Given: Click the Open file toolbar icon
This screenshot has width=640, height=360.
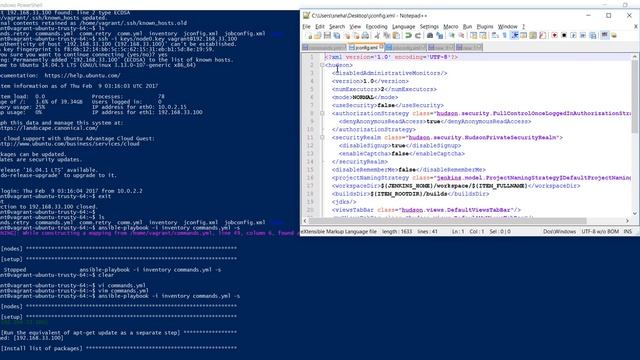Looking at the screenshot, I should pyautogui.click(x=318, y=36).
